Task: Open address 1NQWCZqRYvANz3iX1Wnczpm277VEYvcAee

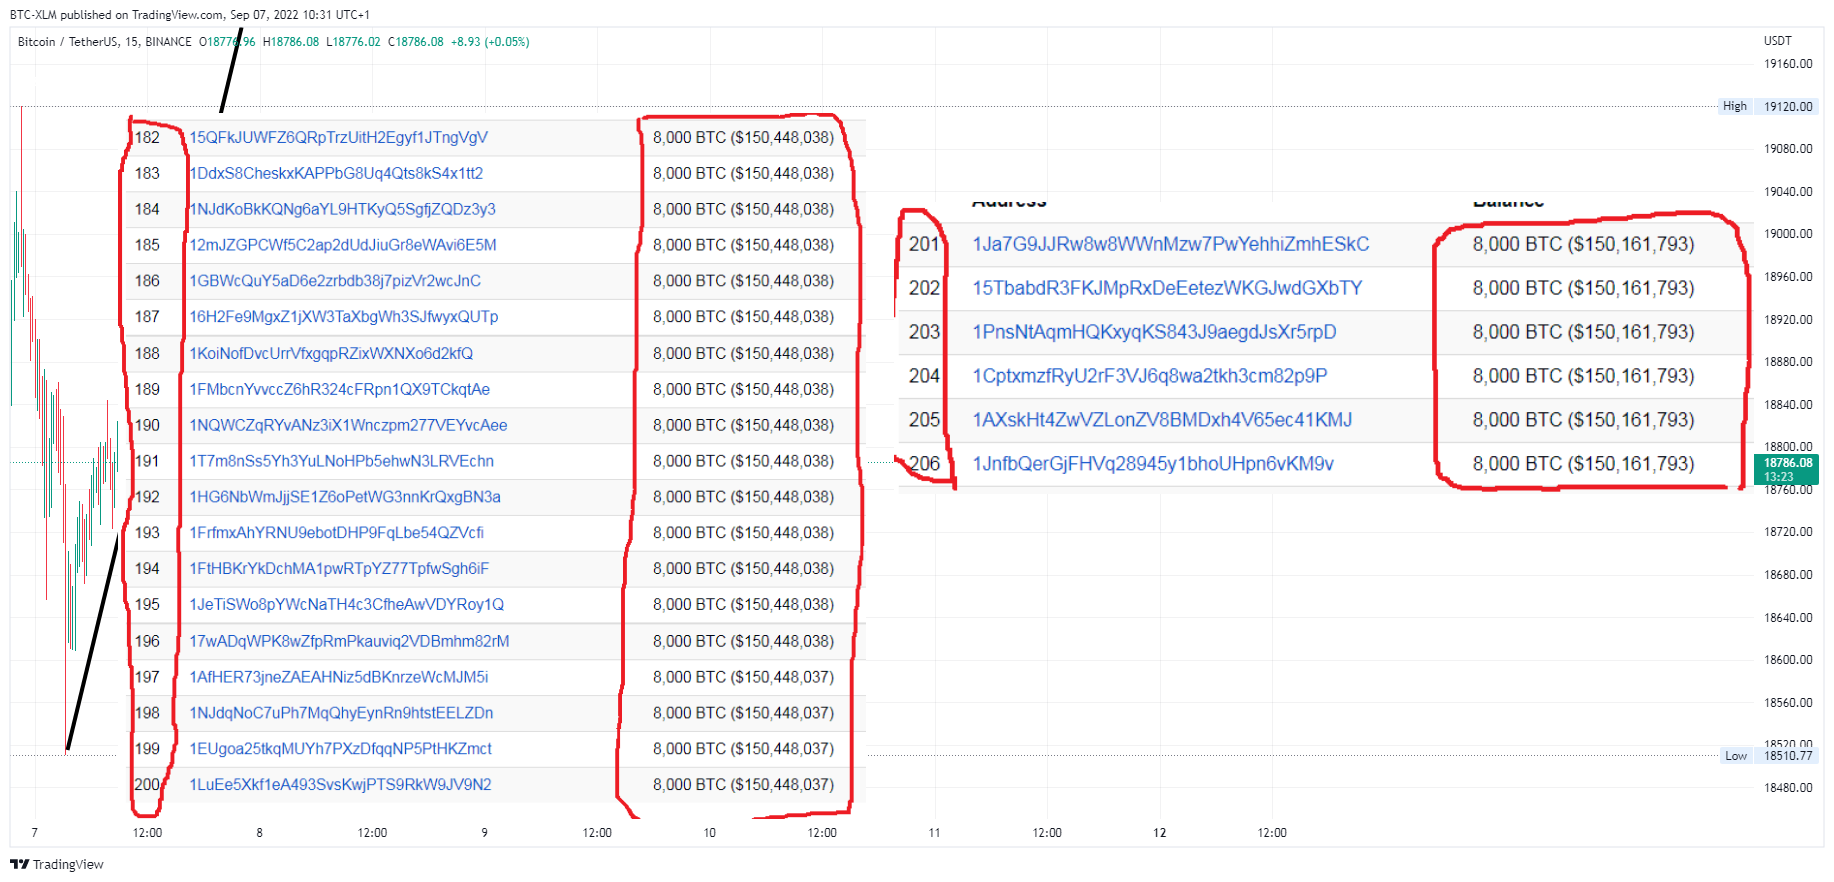Action: (x=348, y=425)
